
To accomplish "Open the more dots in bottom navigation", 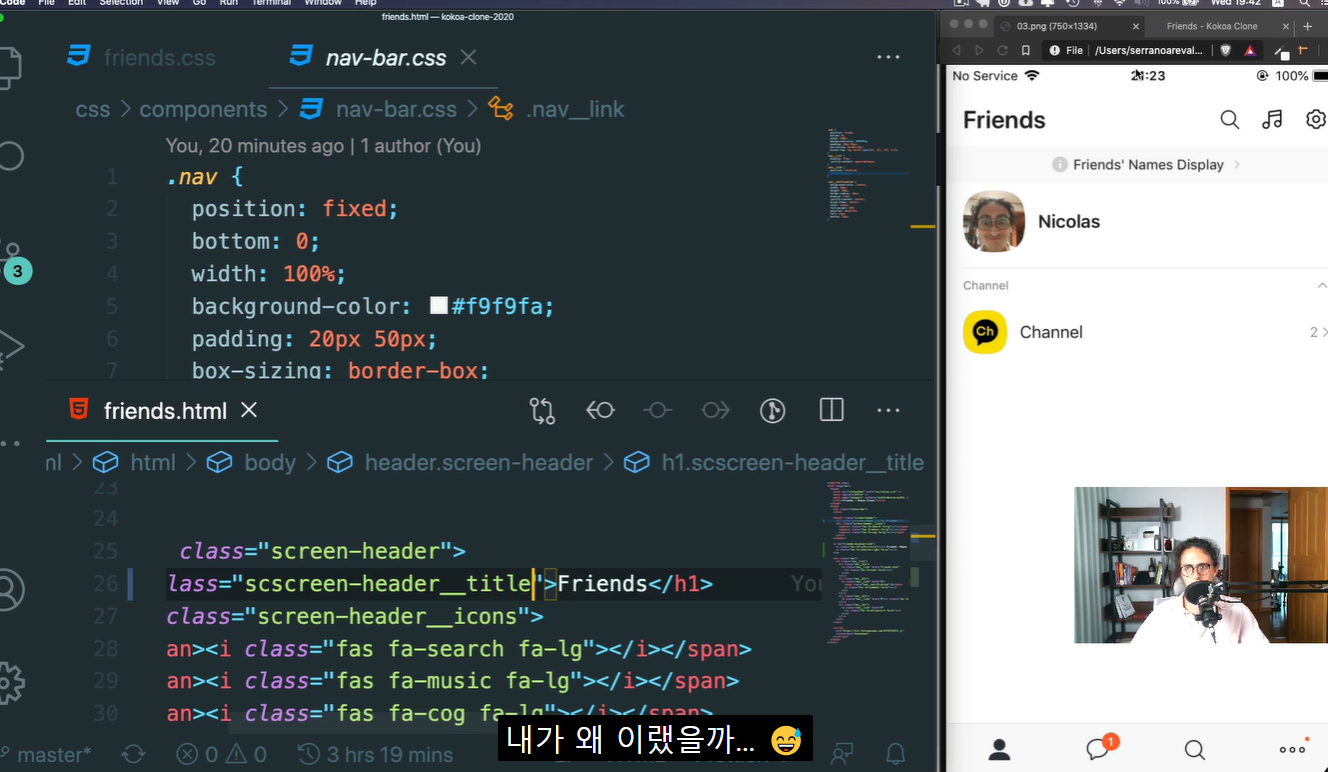I will coord(1293,748).
